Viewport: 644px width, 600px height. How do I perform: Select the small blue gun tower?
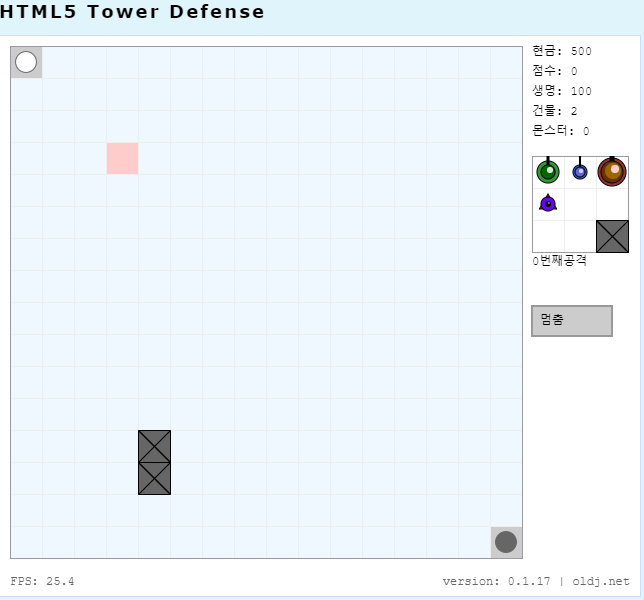580,170
